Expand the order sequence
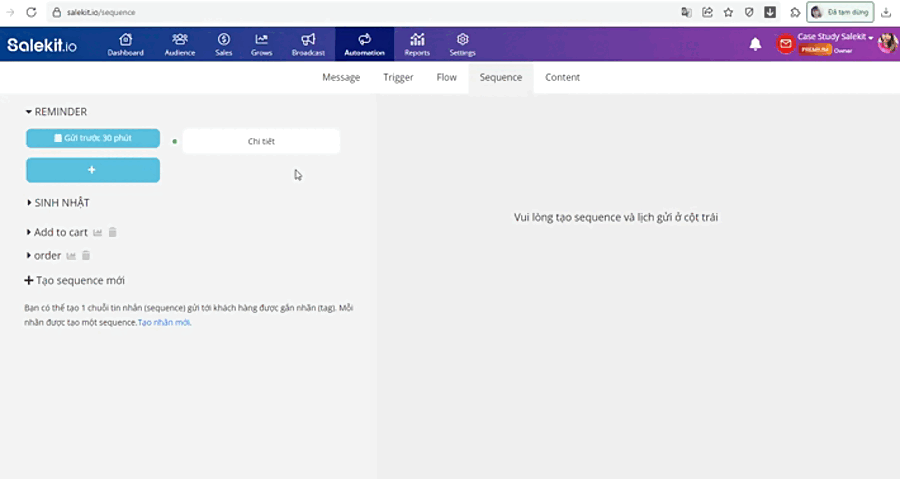The image size is (900, 479). pos(44,256)
